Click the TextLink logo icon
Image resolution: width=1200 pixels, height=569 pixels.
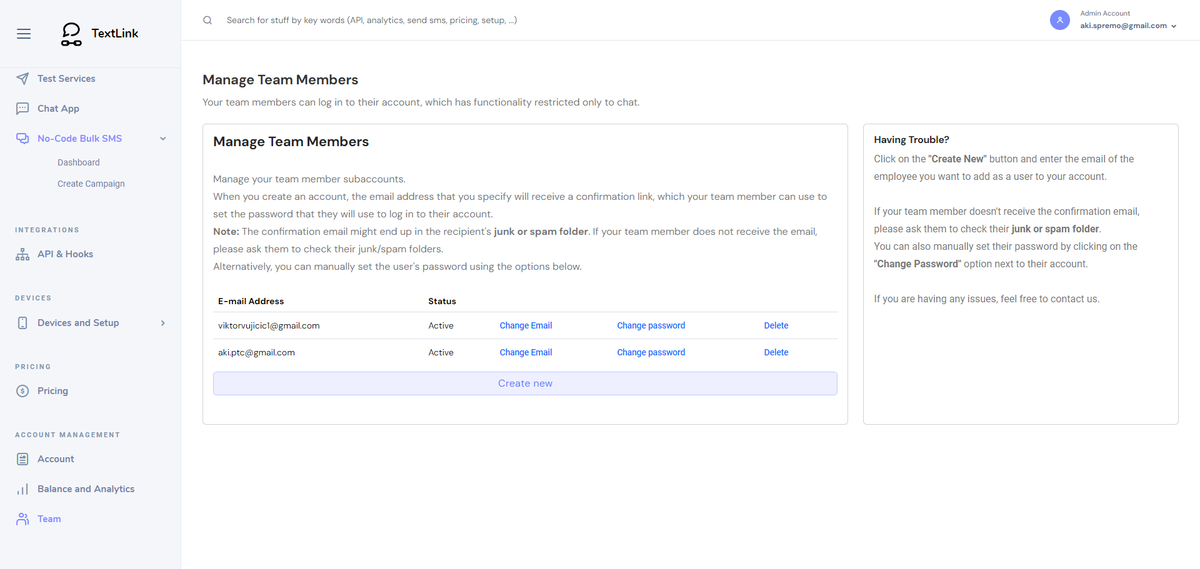(71, 34)
